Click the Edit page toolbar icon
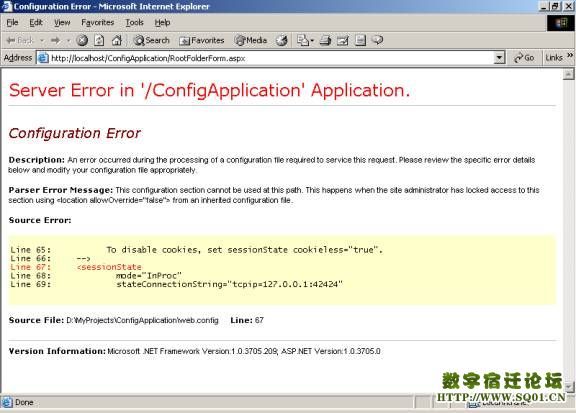The height and width of the screenshot is (413, 576). (x=343, y=40)
